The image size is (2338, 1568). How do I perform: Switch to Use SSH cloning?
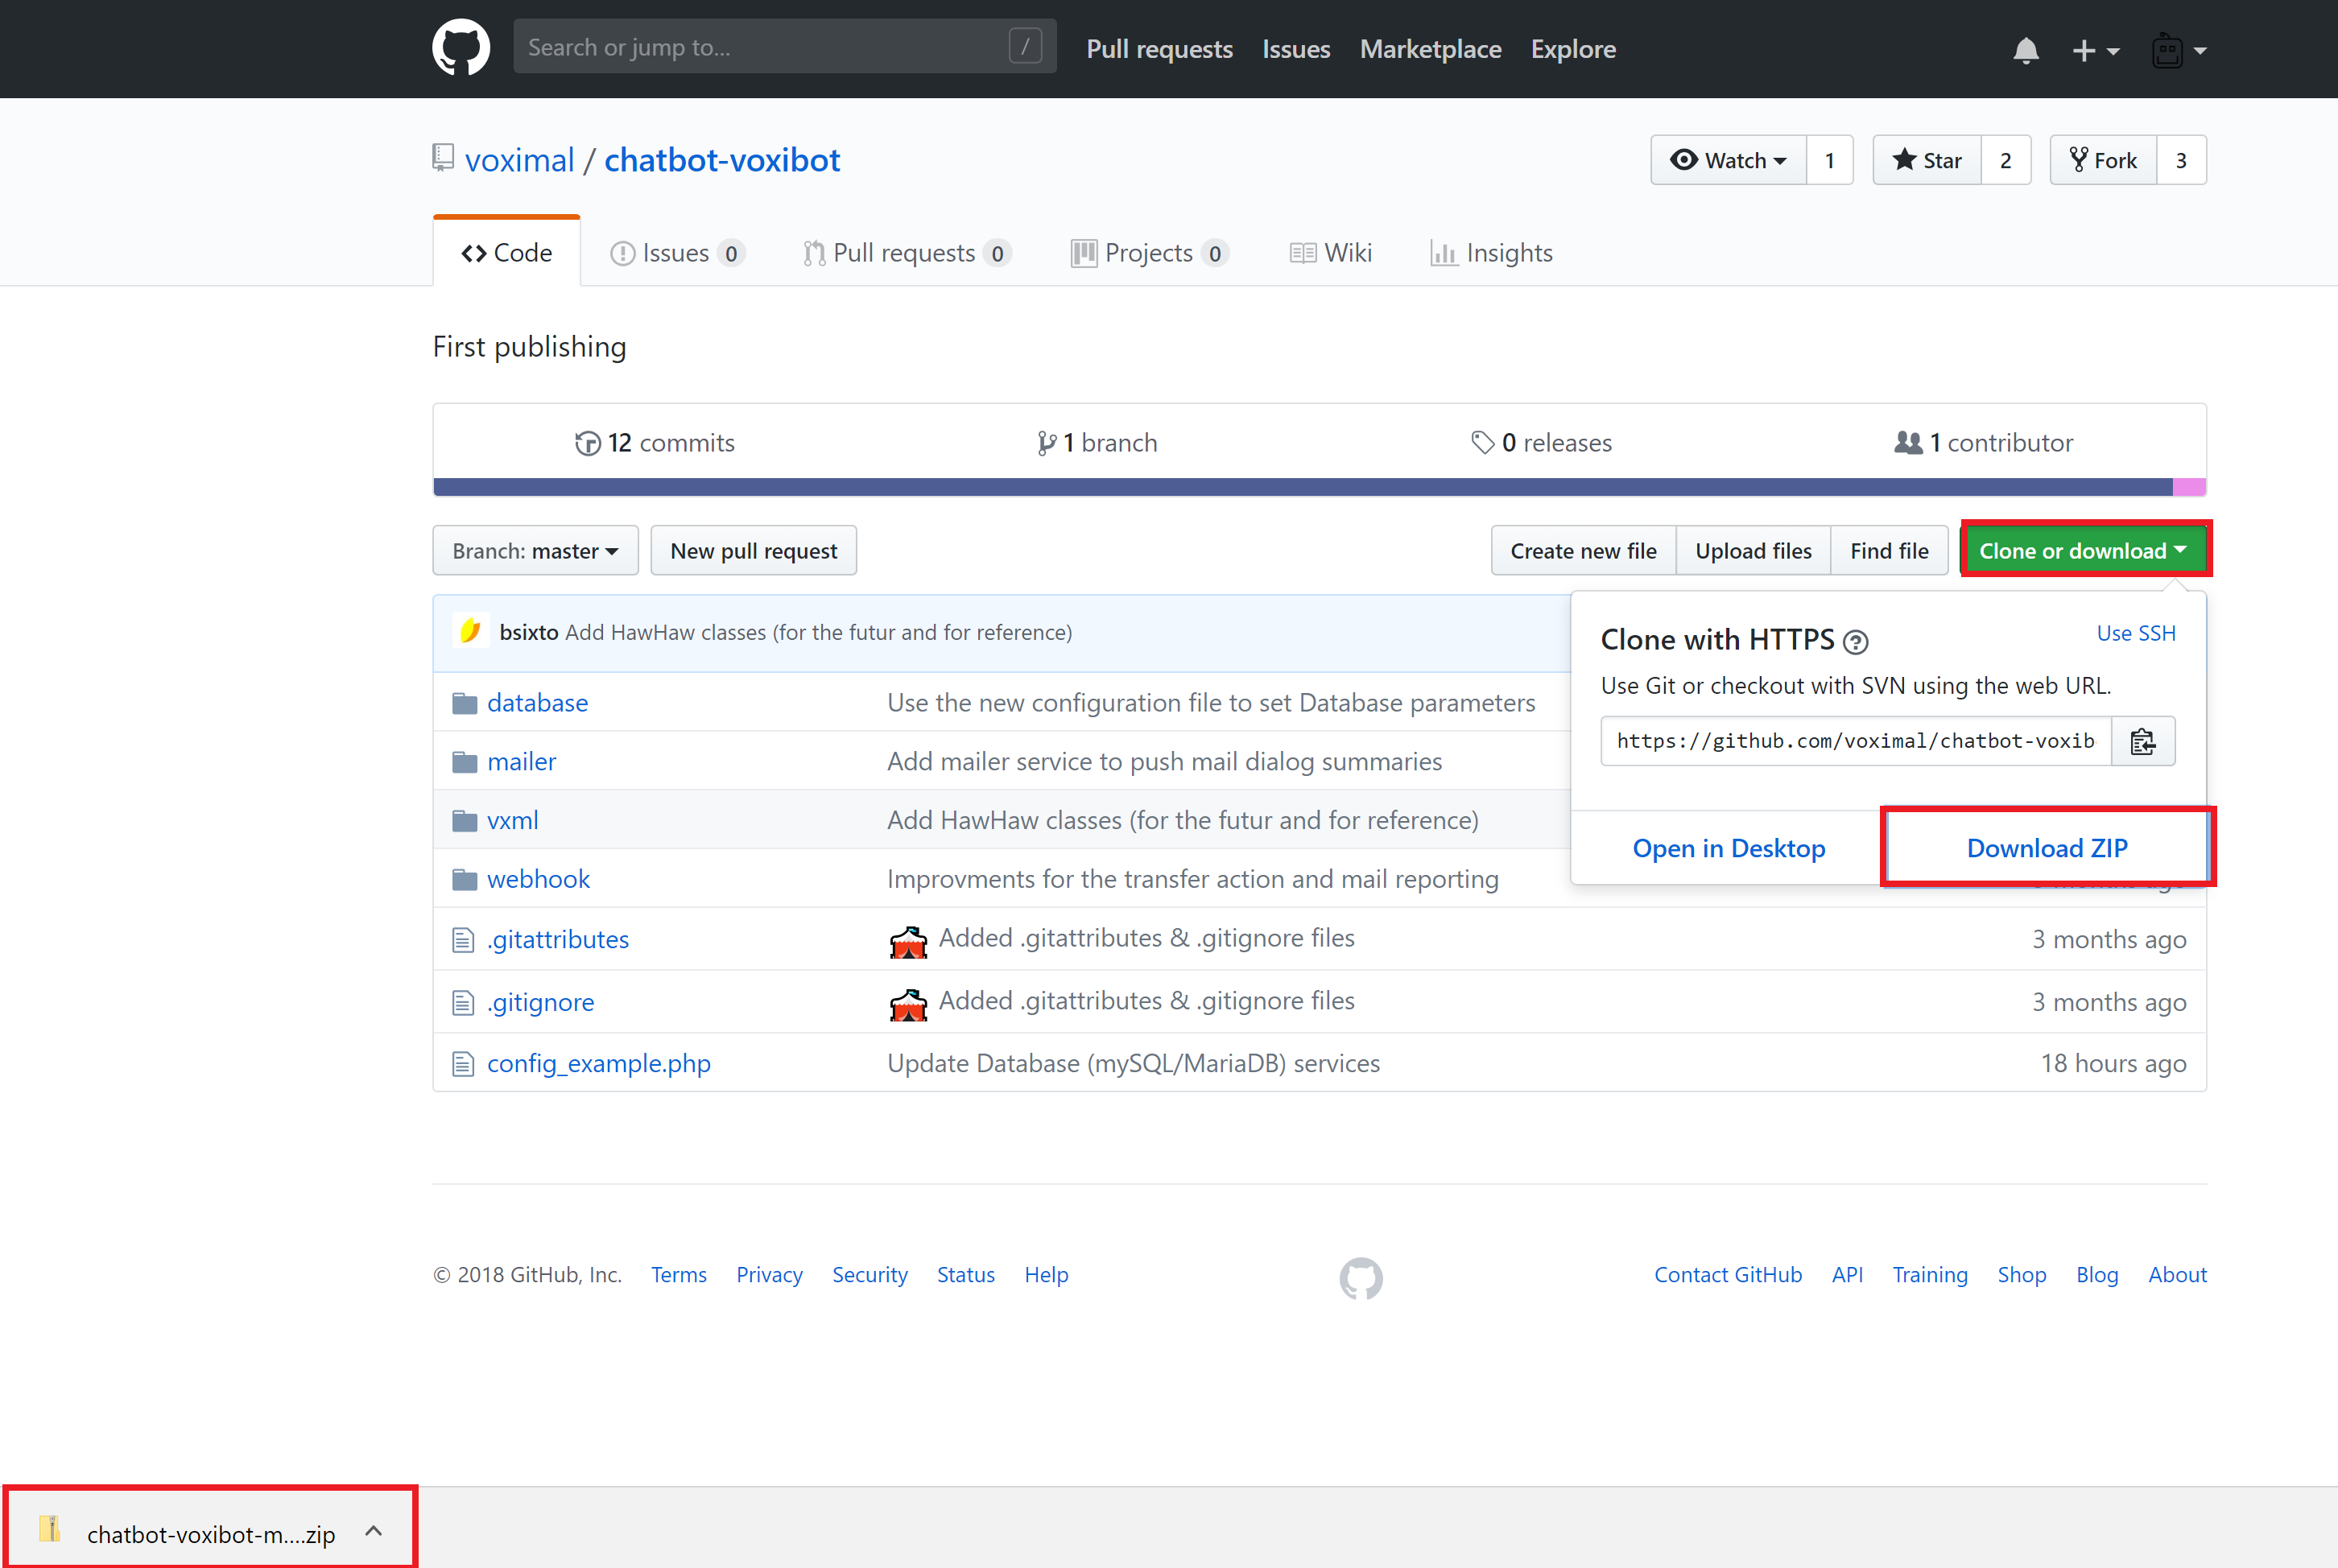2135,633
